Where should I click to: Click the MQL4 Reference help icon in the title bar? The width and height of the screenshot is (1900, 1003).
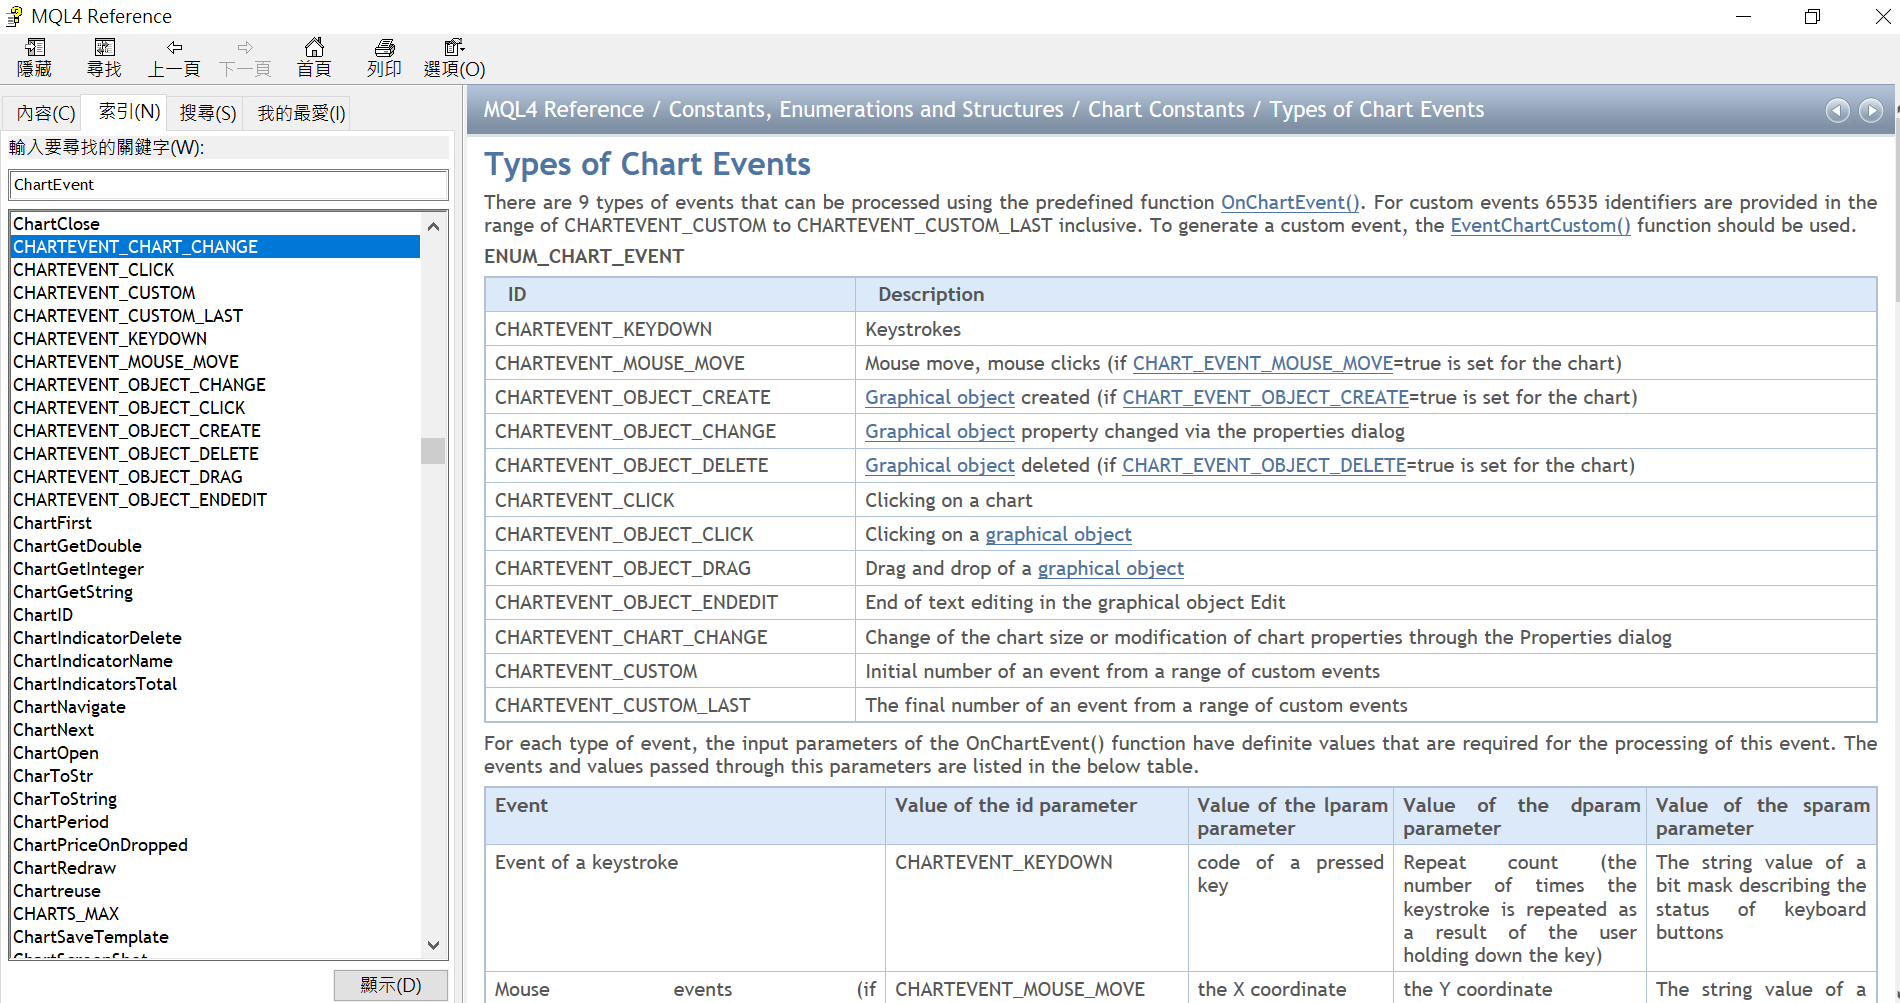(15, 16)
